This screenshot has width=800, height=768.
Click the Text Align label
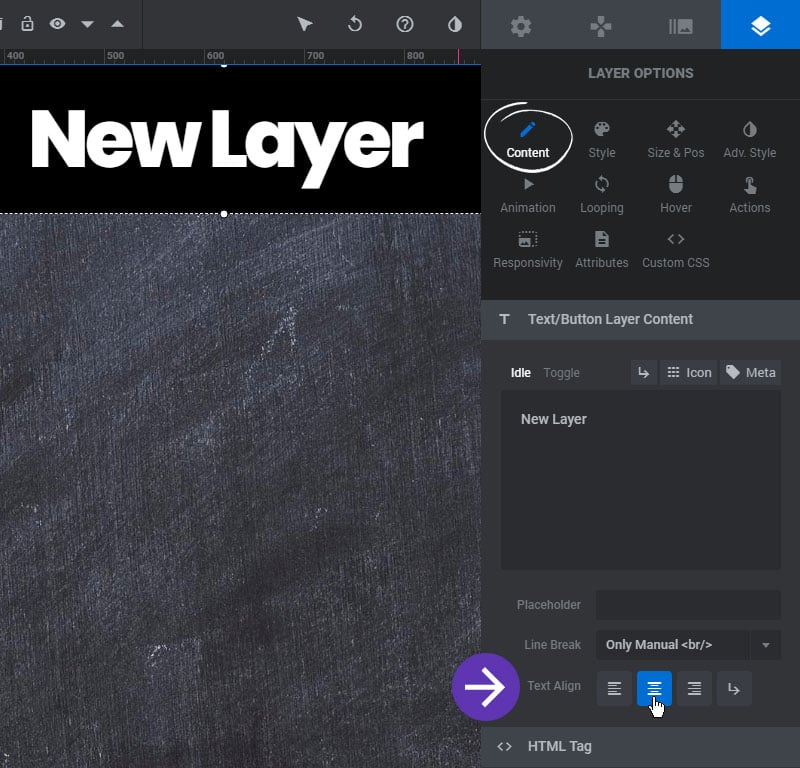click(x=554, y=686)
